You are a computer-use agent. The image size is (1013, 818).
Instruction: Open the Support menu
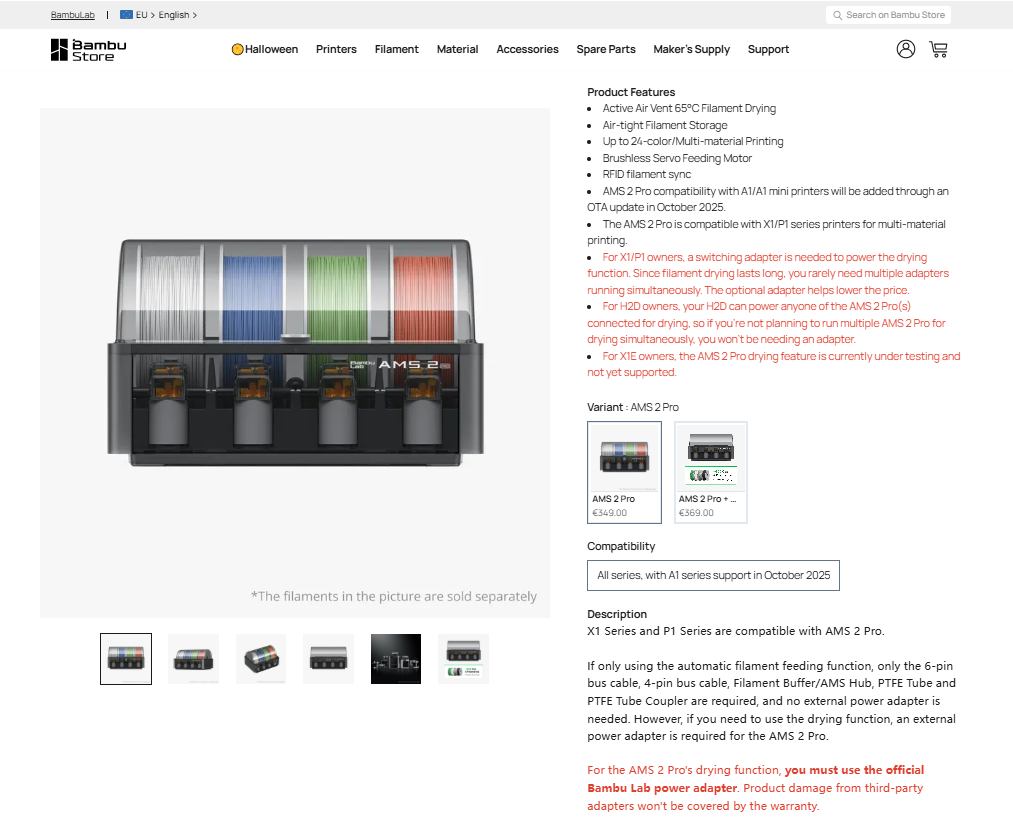[x=768, y=49]
